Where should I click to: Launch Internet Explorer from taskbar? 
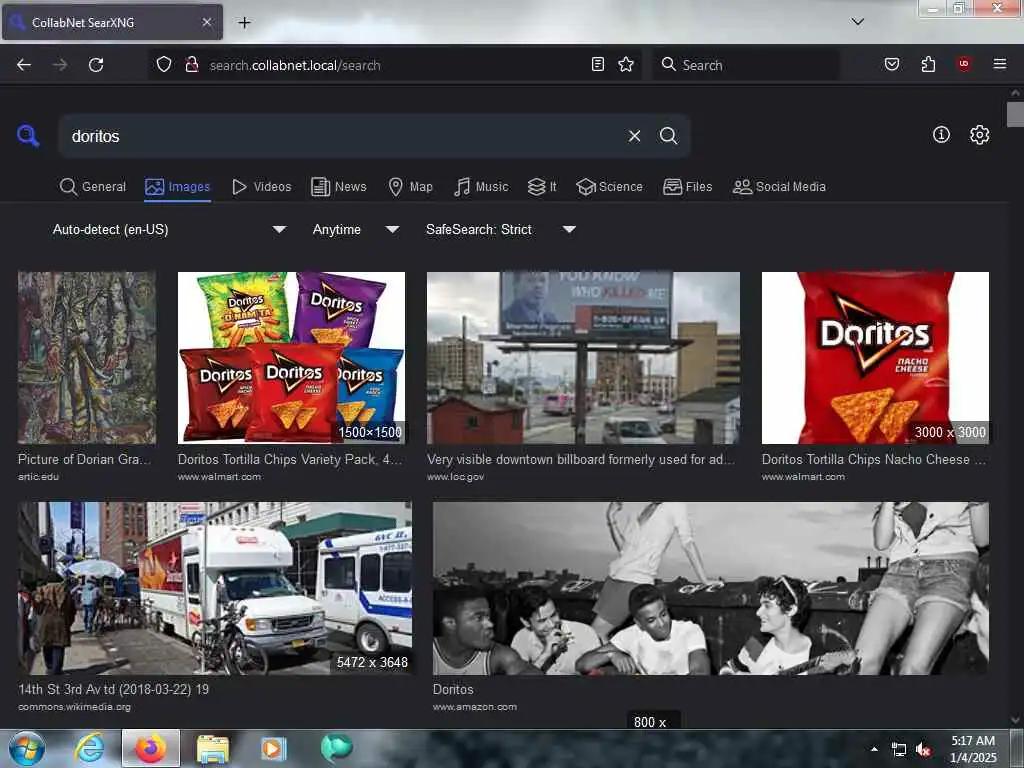(x=89, y=748)
